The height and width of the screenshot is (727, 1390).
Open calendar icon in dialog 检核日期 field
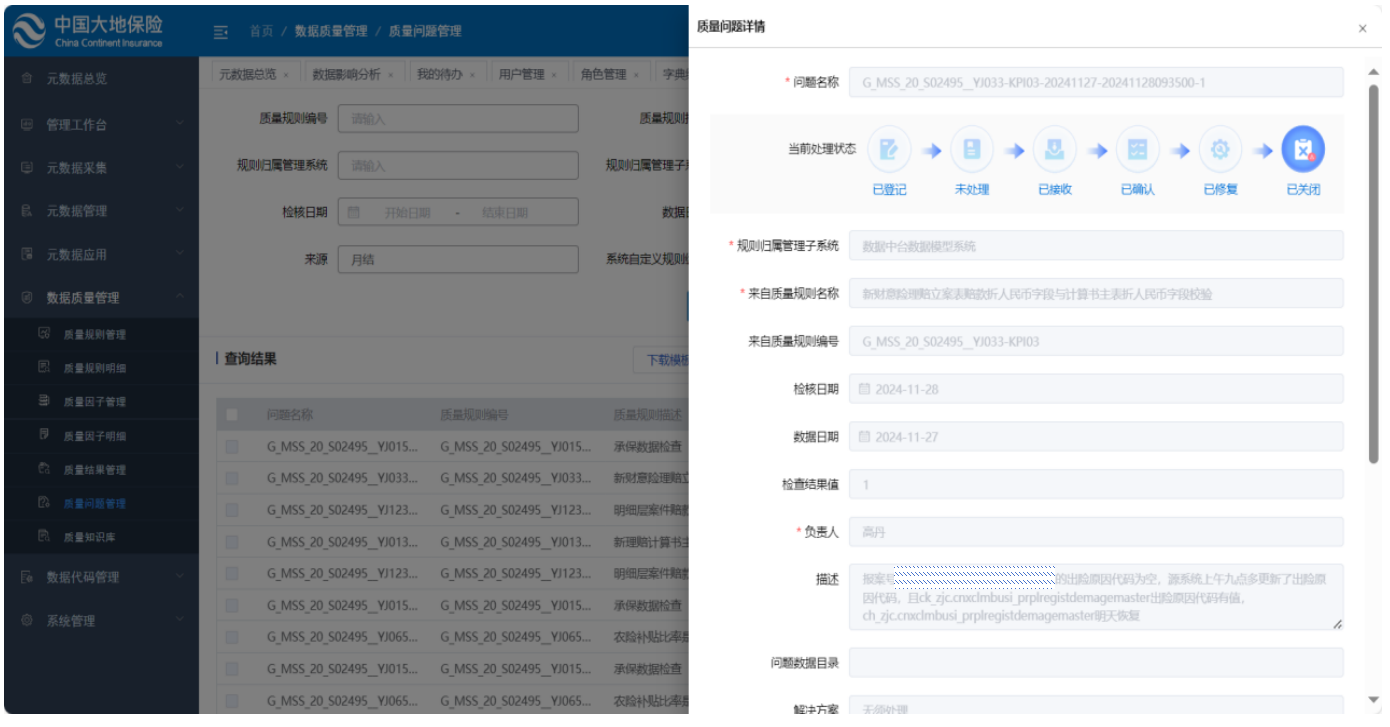[865, 389]
